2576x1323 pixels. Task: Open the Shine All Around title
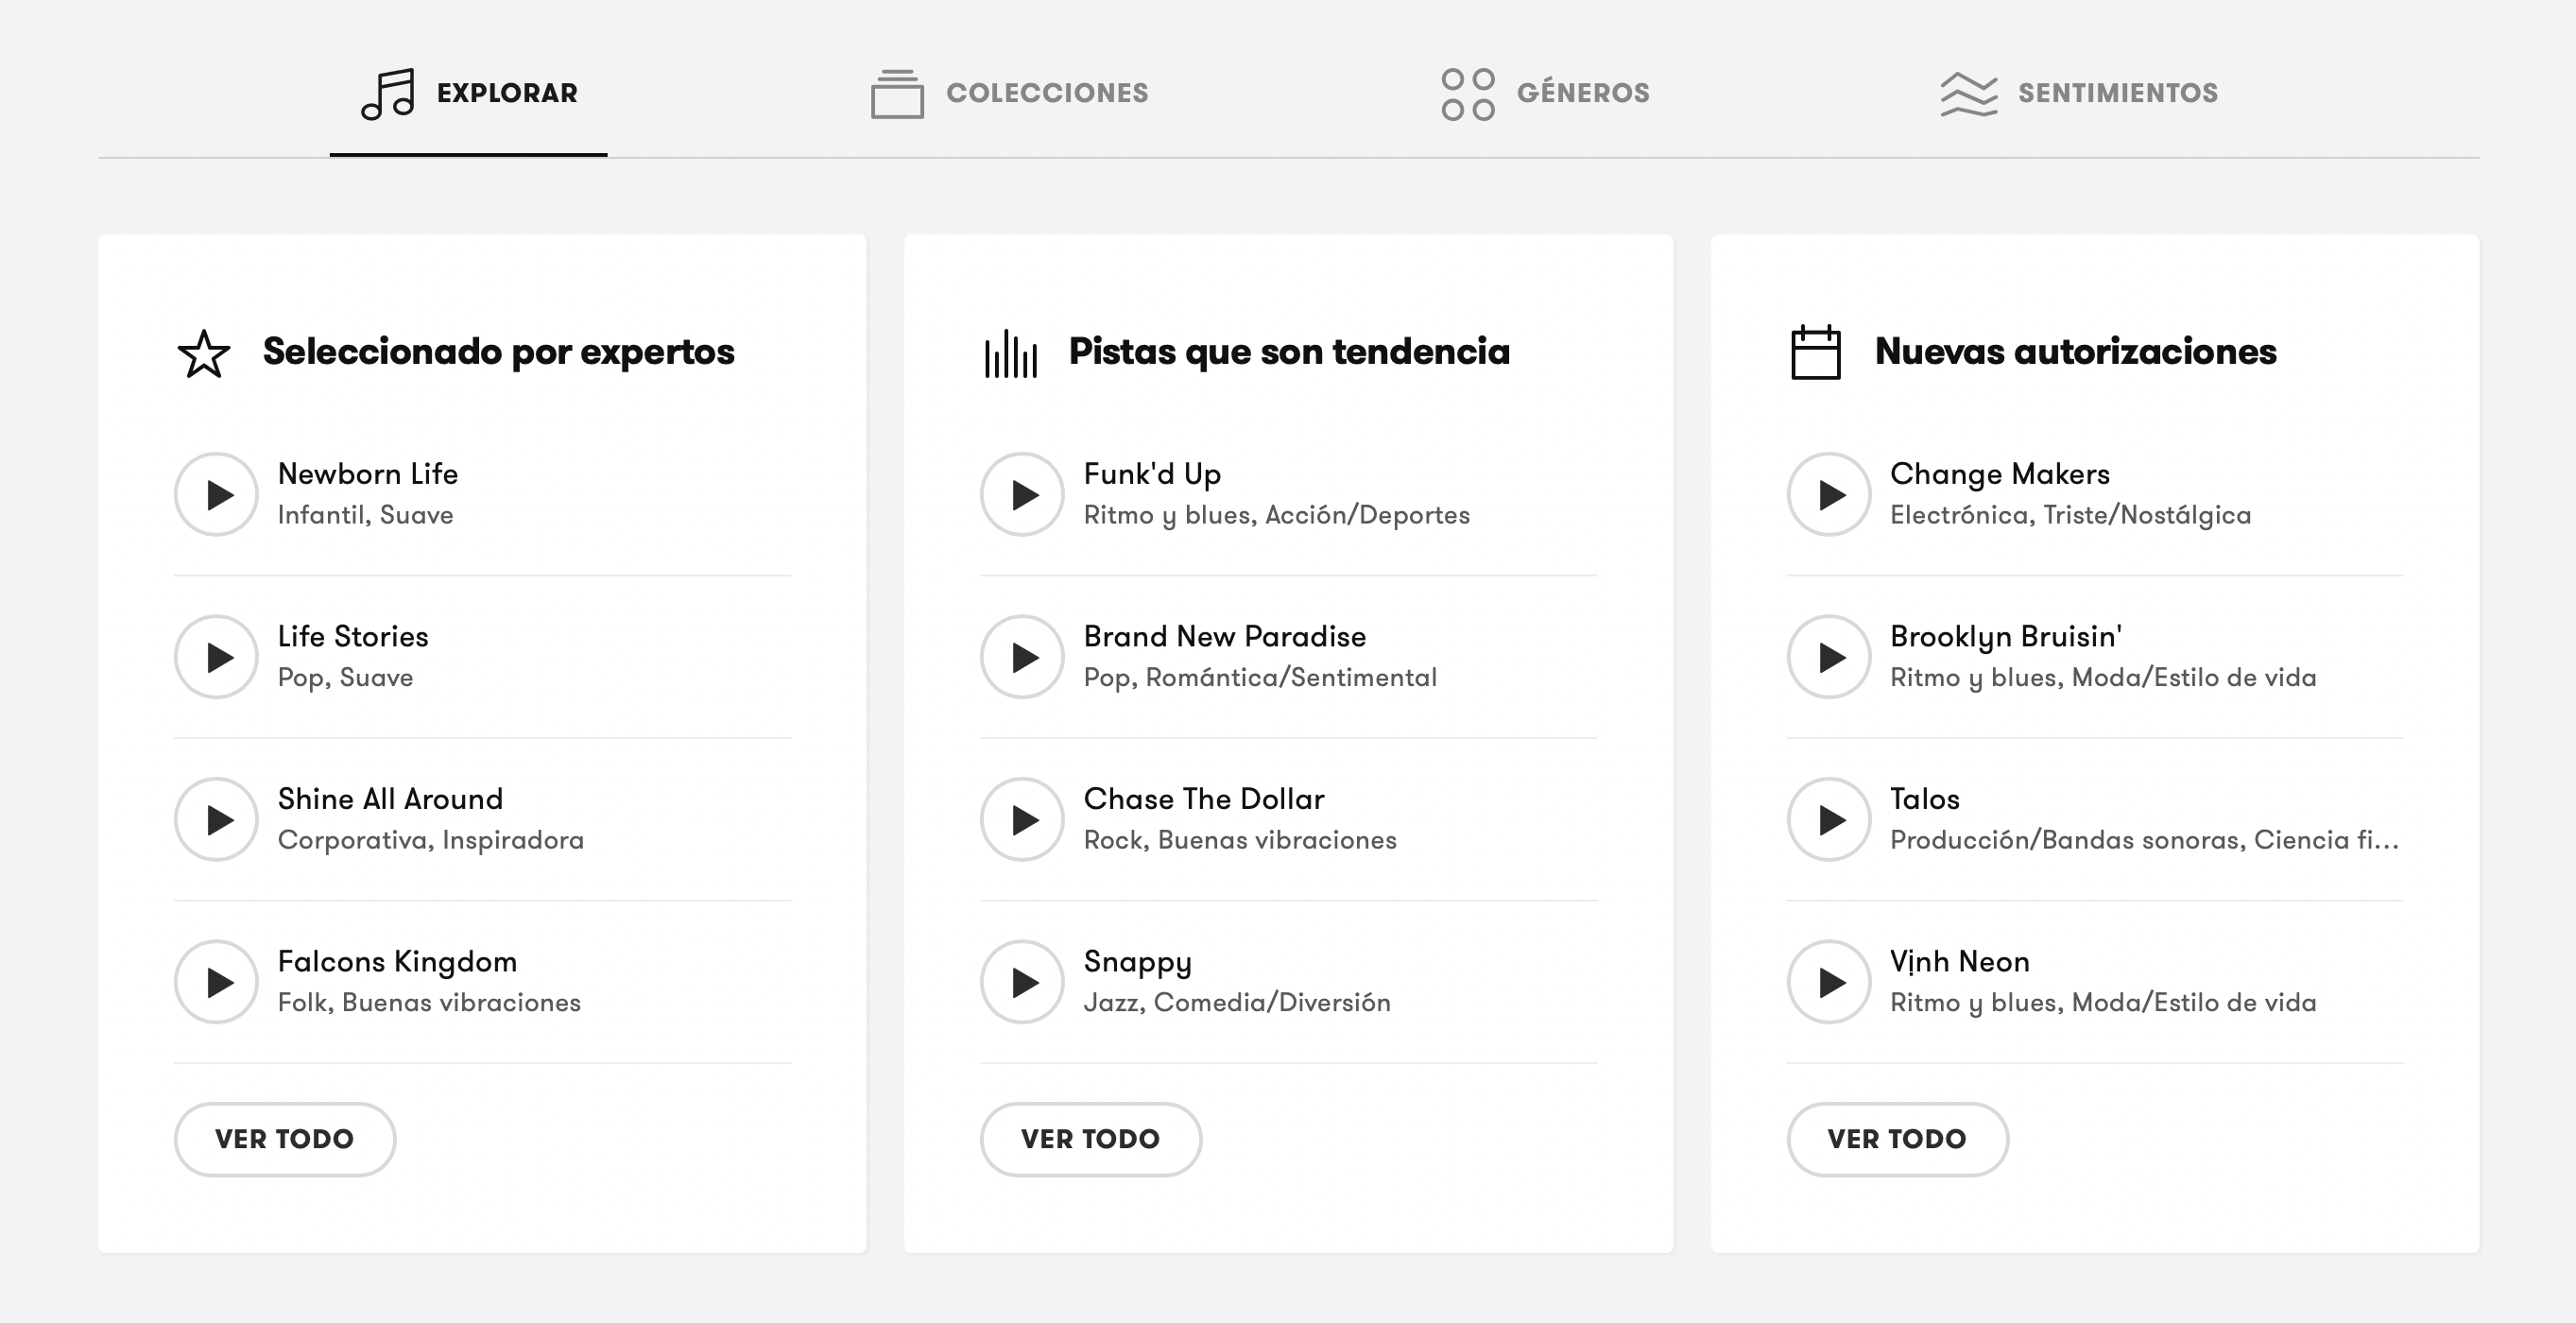point(390,799)
